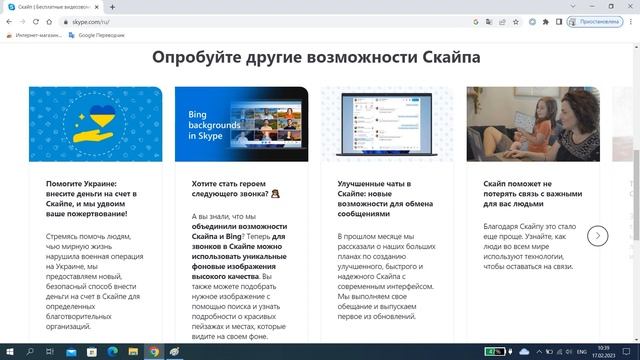The width and height of the screenshot is (640, 360).
Task: Click the skype.com/ru/ address bar
Action: 265,22
